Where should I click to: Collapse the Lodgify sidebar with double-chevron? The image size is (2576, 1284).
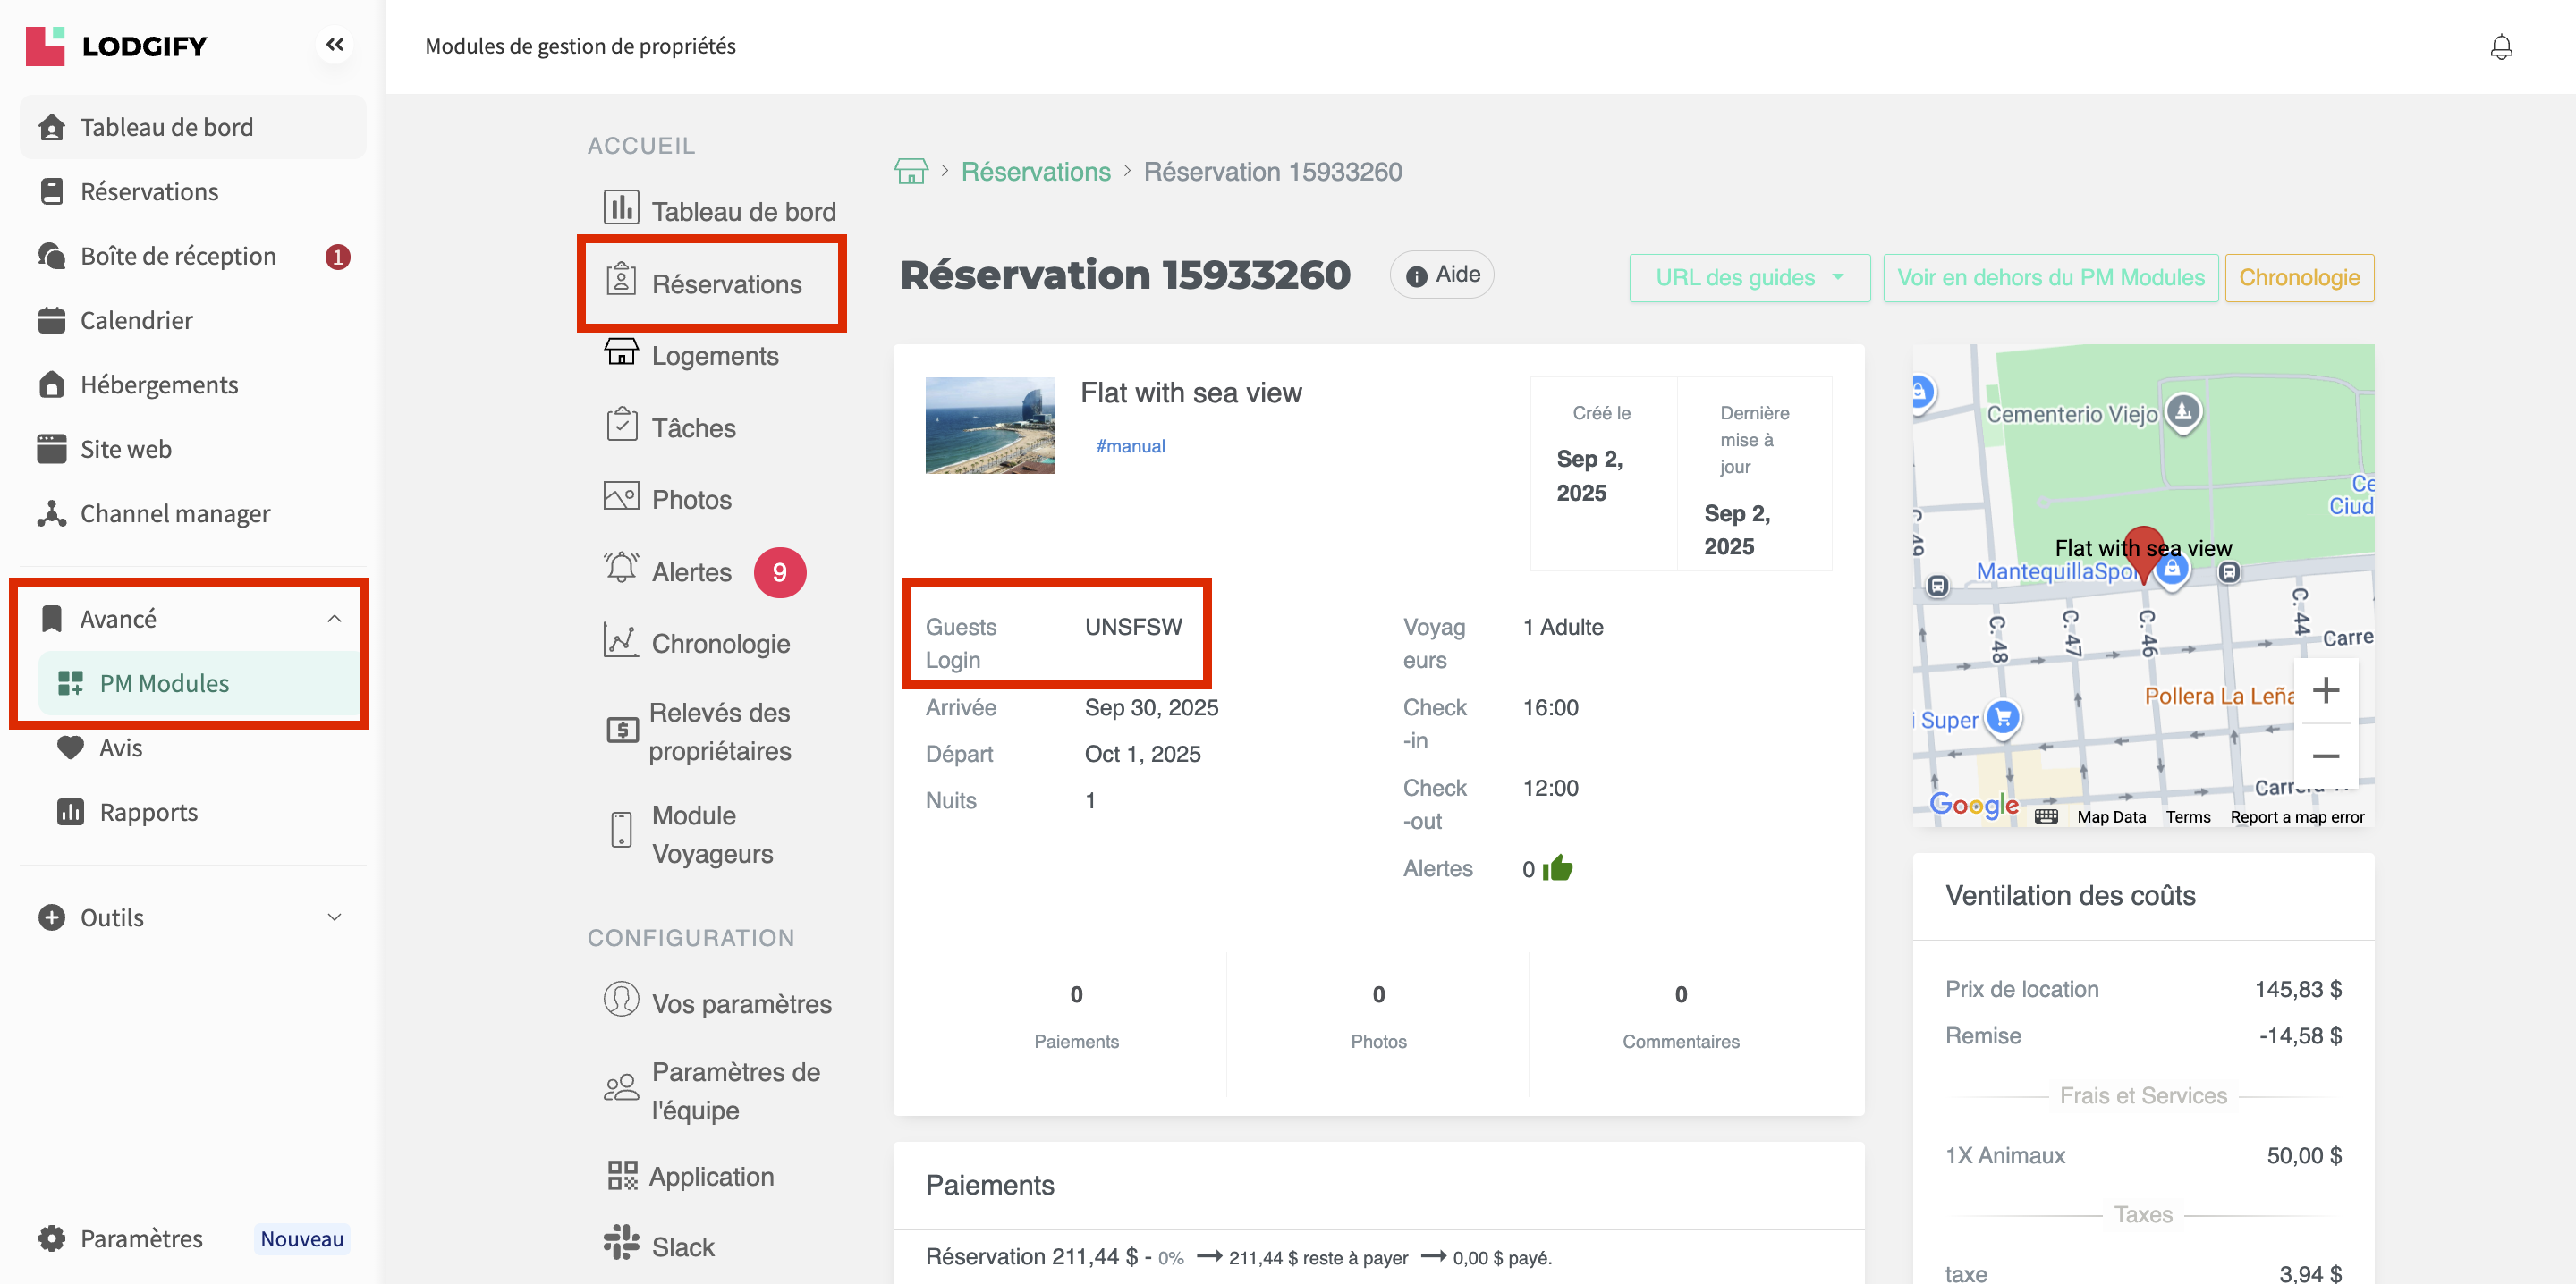coord(334,45)
